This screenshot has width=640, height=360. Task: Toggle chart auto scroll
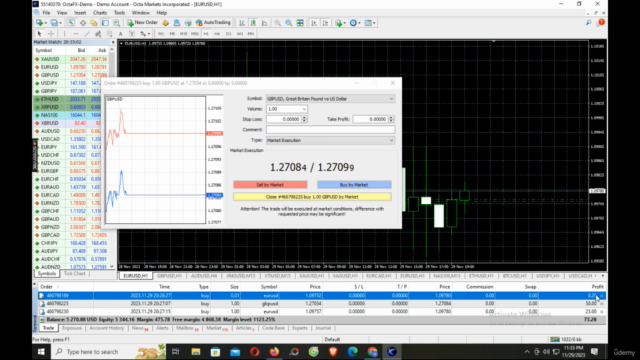pos(314,23)
